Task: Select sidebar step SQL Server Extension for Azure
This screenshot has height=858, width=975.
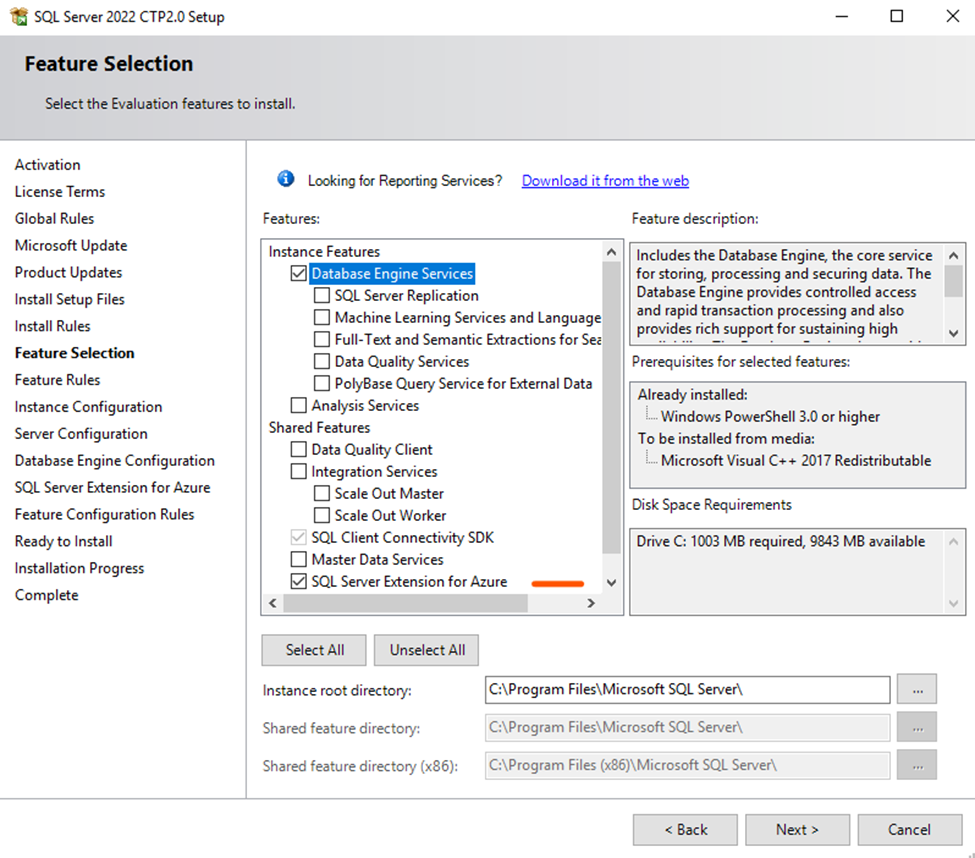Action: [113, 487]
